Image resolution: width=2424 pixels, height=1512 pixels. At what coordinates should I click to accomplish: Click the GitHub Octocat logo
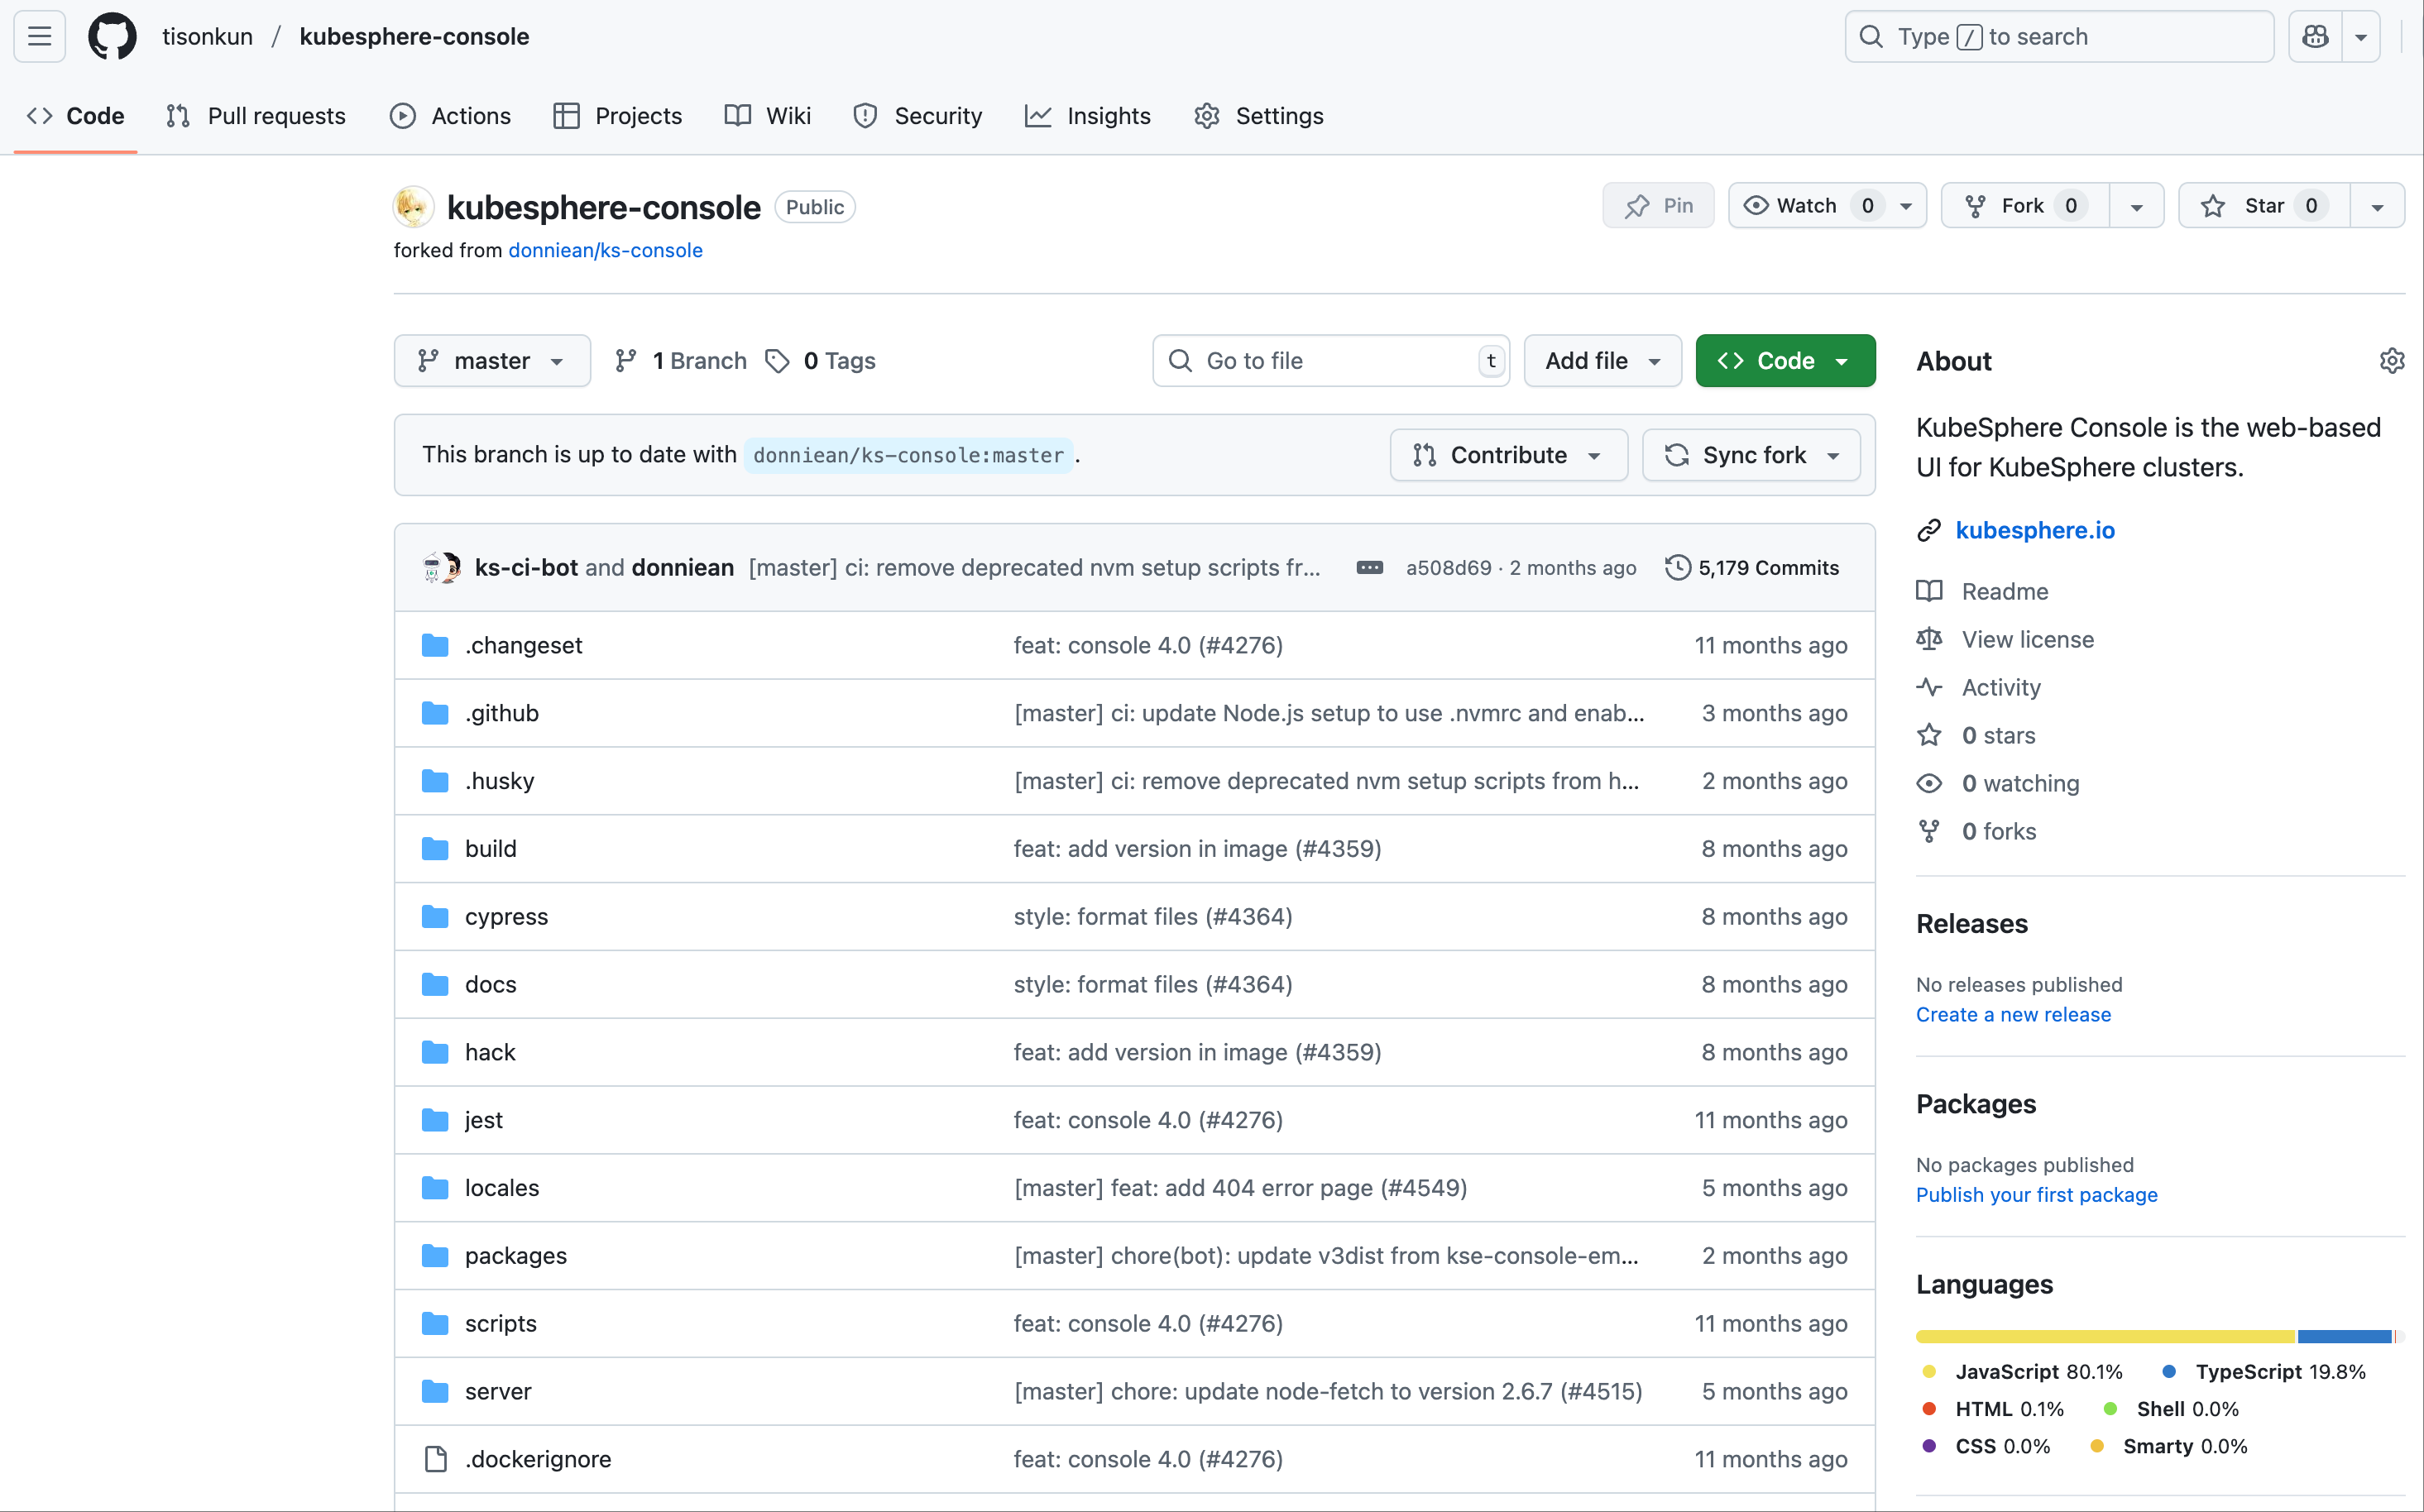point(112,37)
